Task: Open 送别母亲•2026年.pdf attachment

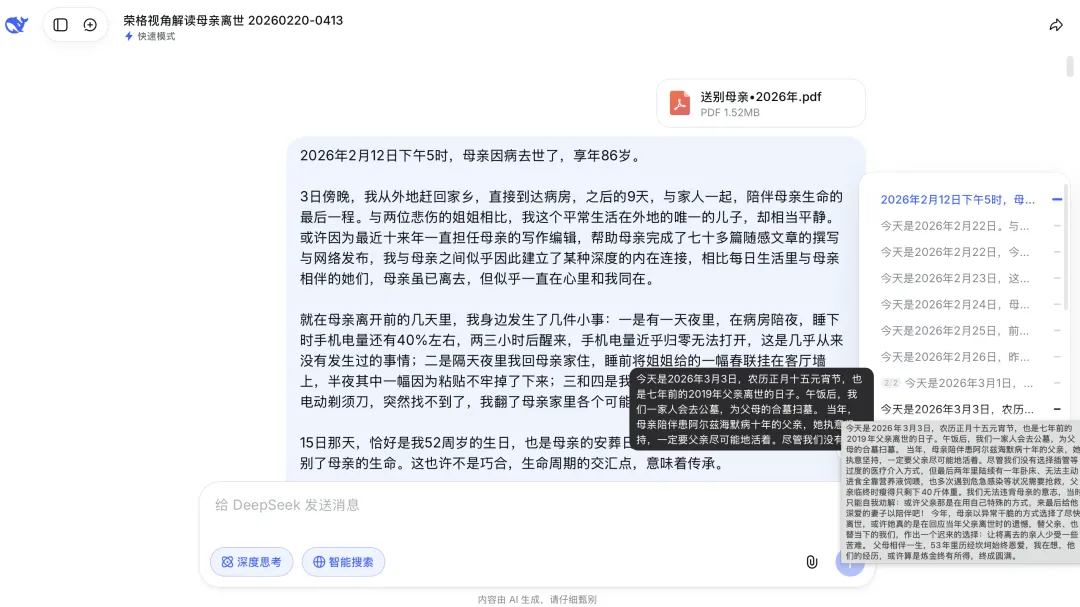Action: coord(760,103)
